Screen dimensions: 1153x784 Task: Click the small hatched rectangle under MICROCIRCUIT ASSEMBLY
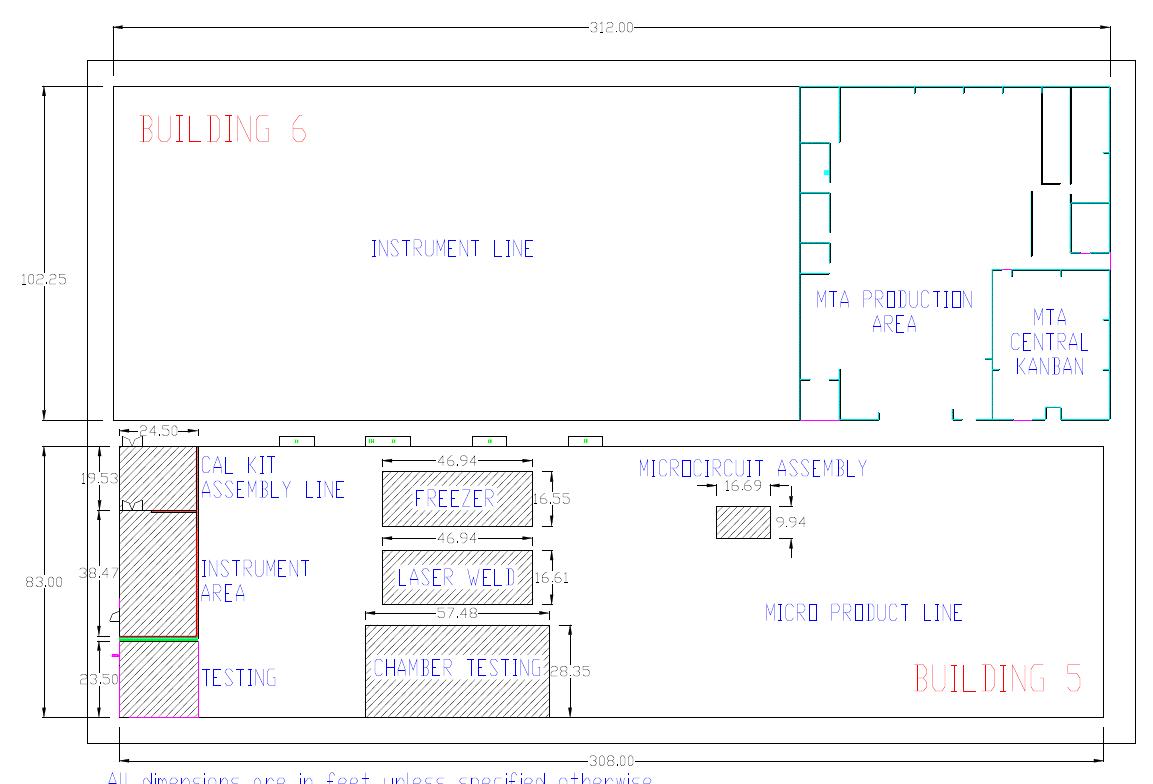743,522
